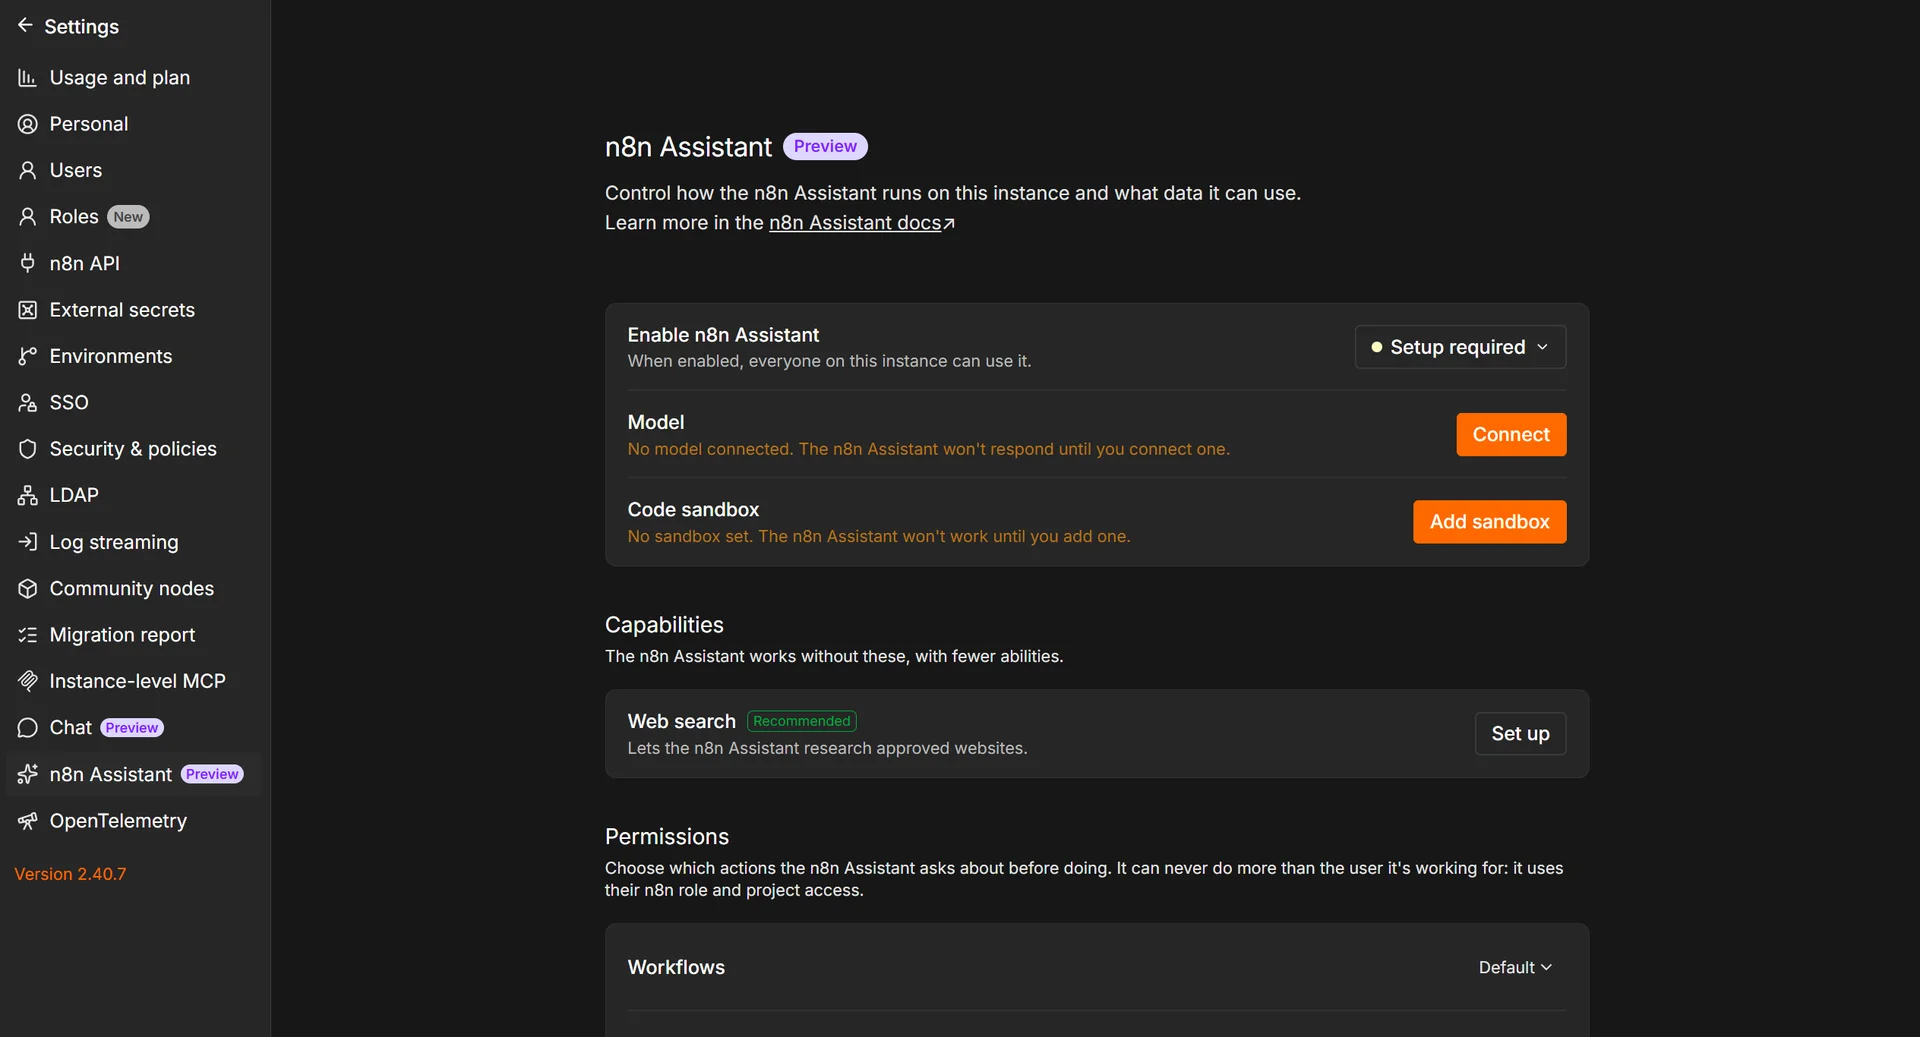
Task: Click the Version 2.40.7 text
Action: (x=70, y=874)
